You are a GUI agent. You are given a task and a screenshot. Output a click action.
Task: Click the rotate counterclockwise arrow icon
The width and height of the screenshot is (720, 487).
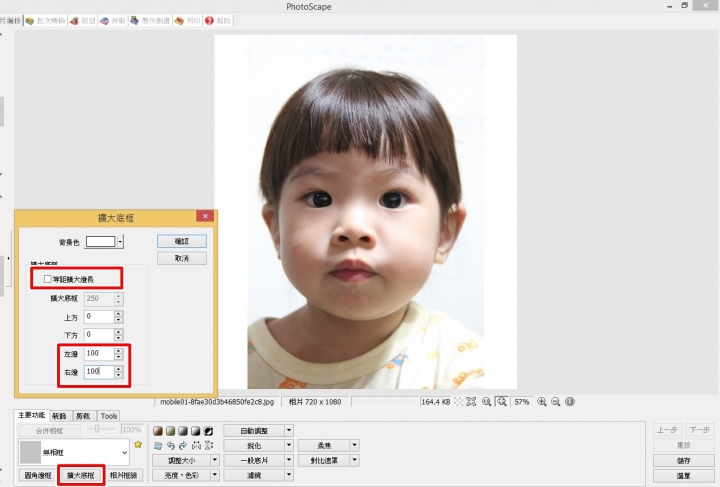pyautogui.click(x=171, y=445)
